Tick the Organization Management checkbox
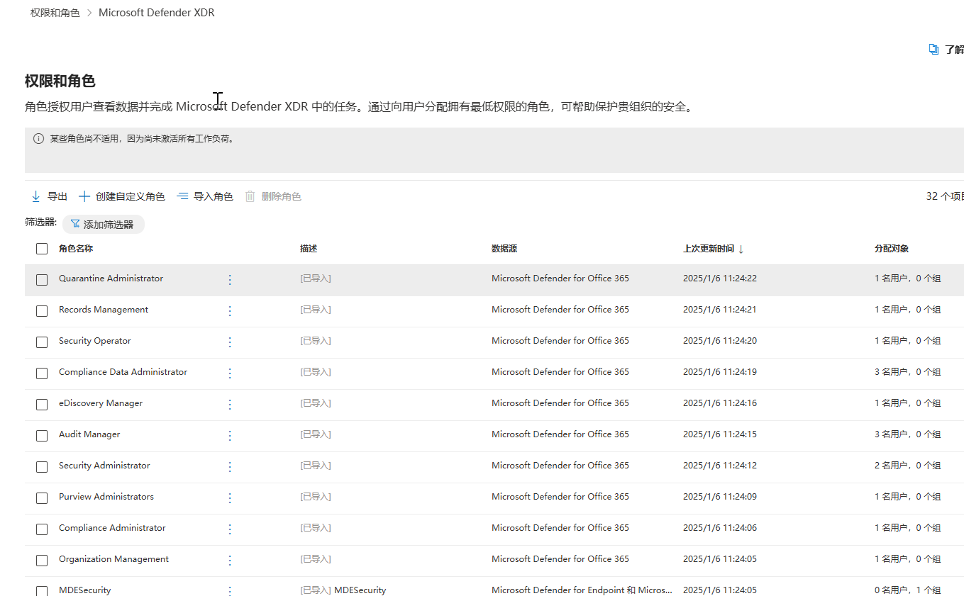The width and height of the screenshot is (964, 596). pos(42,560)
